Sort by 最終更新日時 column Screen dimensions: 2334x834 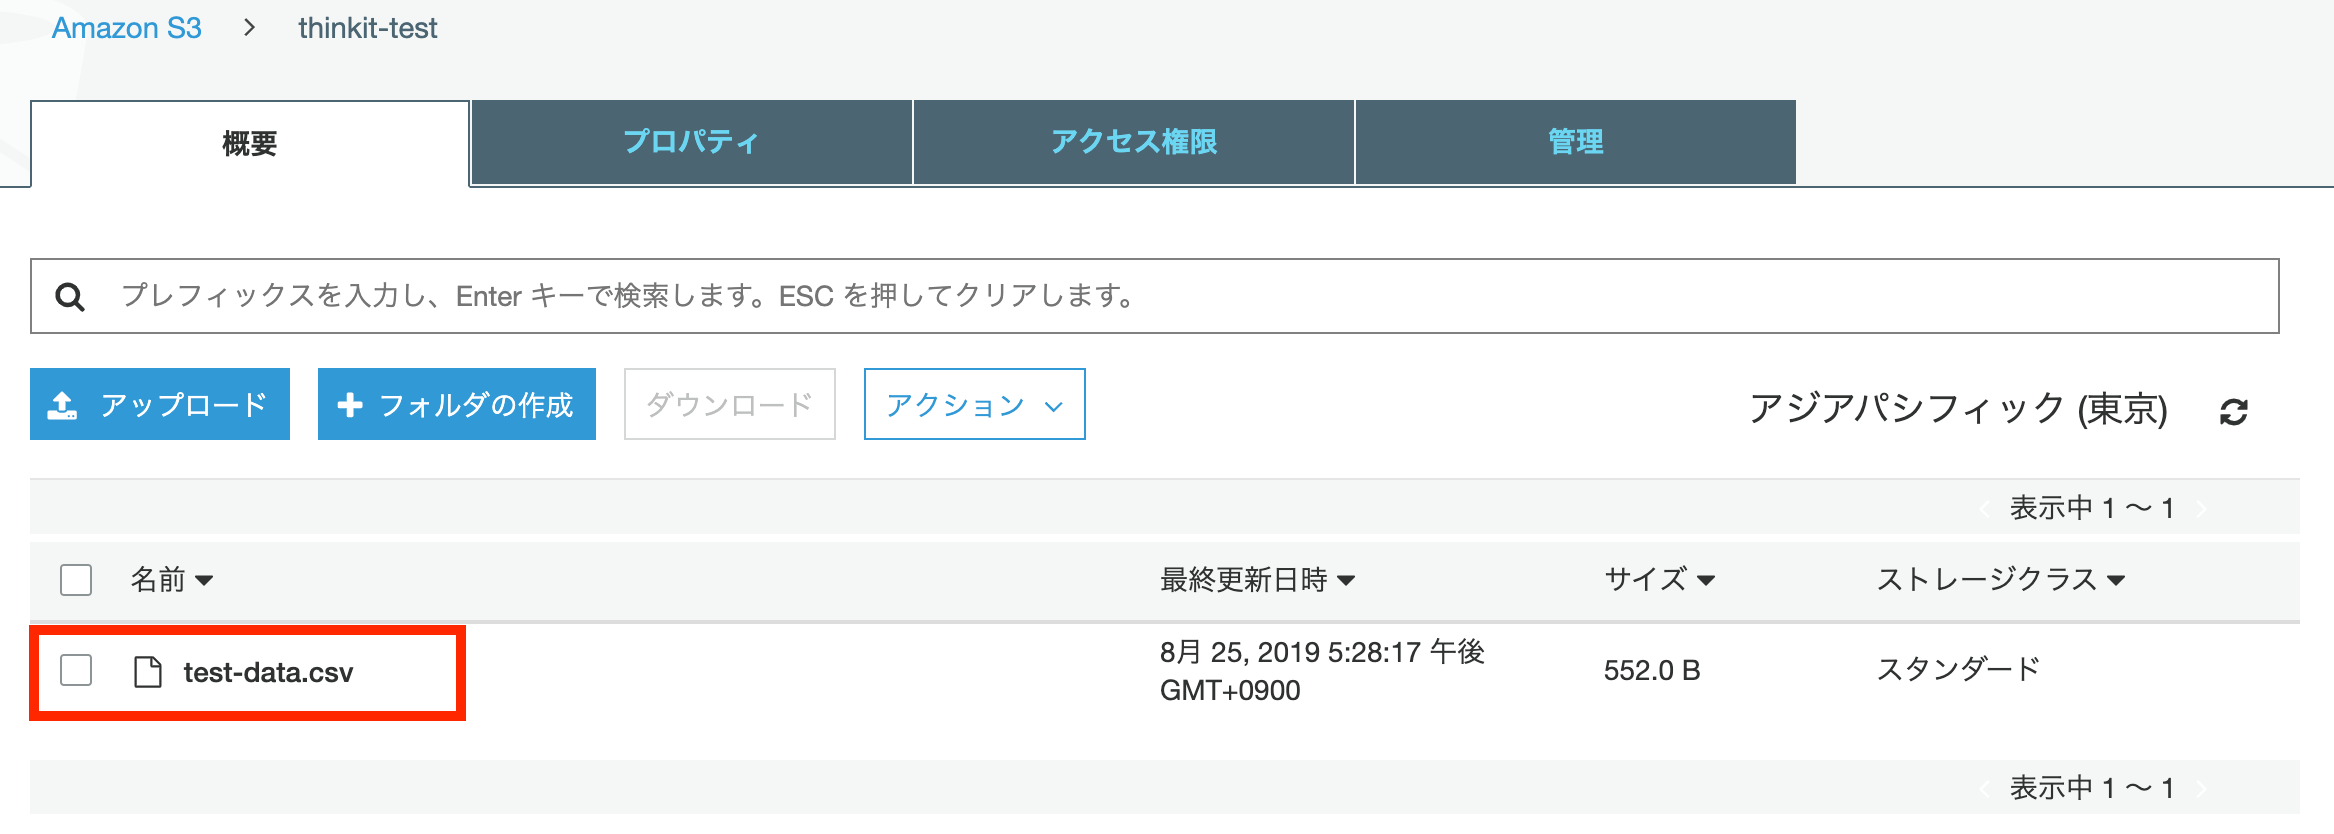1257,580
